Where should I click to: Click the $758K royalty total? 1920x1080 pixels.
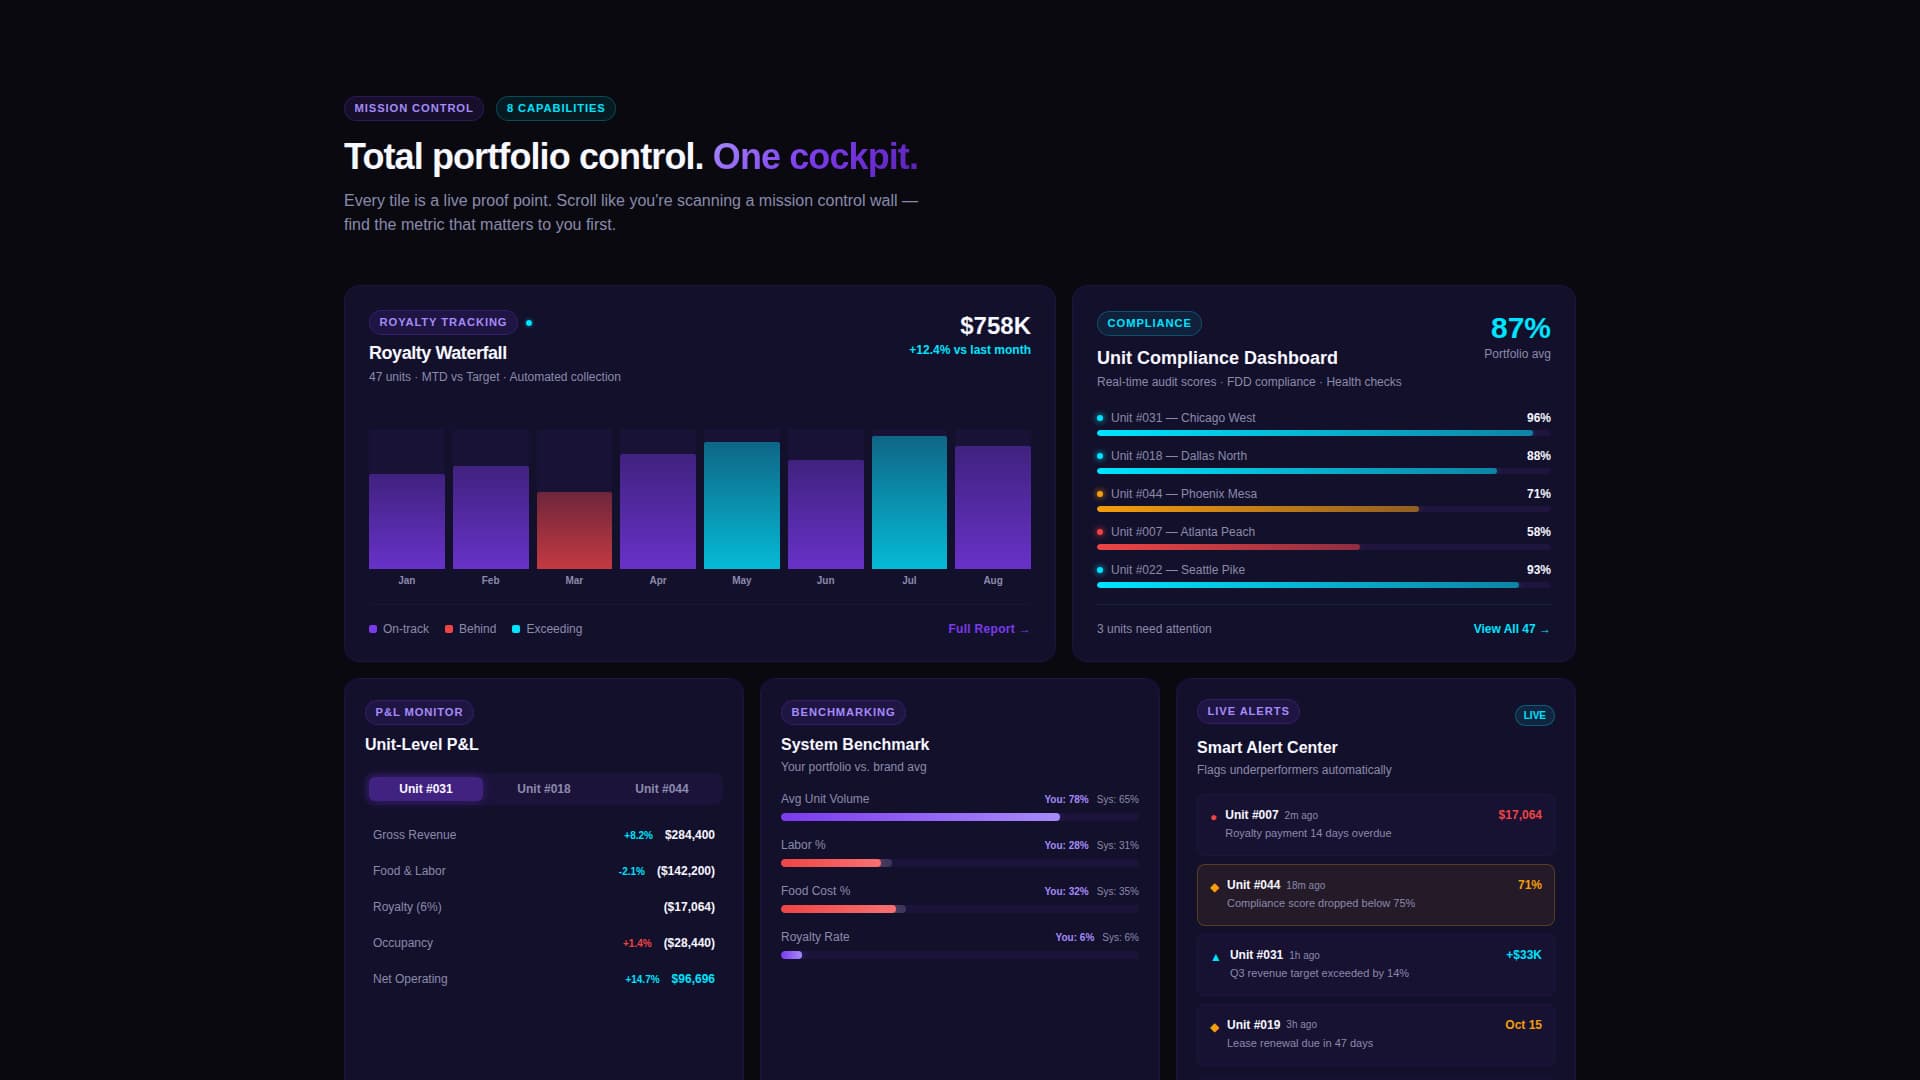[x=995, y=326]
